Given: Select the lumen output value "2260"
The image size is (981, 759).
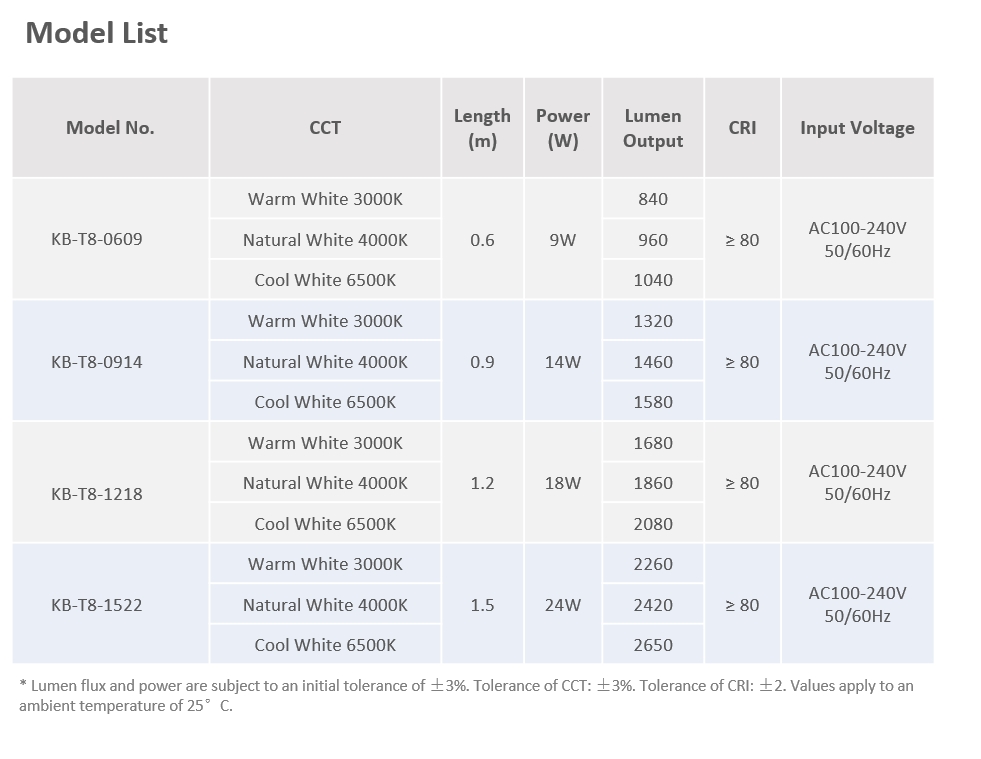Looking at the screenshot, I should (653, 564).
